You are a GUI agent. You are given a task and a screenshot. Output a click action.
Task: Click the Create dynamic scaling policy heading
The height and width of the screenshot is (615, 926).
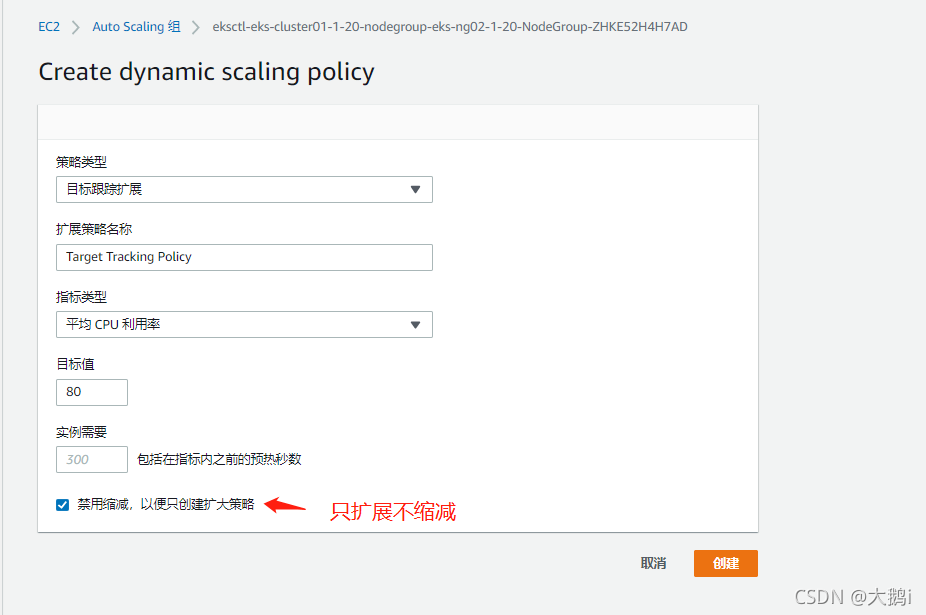[206, 72]
